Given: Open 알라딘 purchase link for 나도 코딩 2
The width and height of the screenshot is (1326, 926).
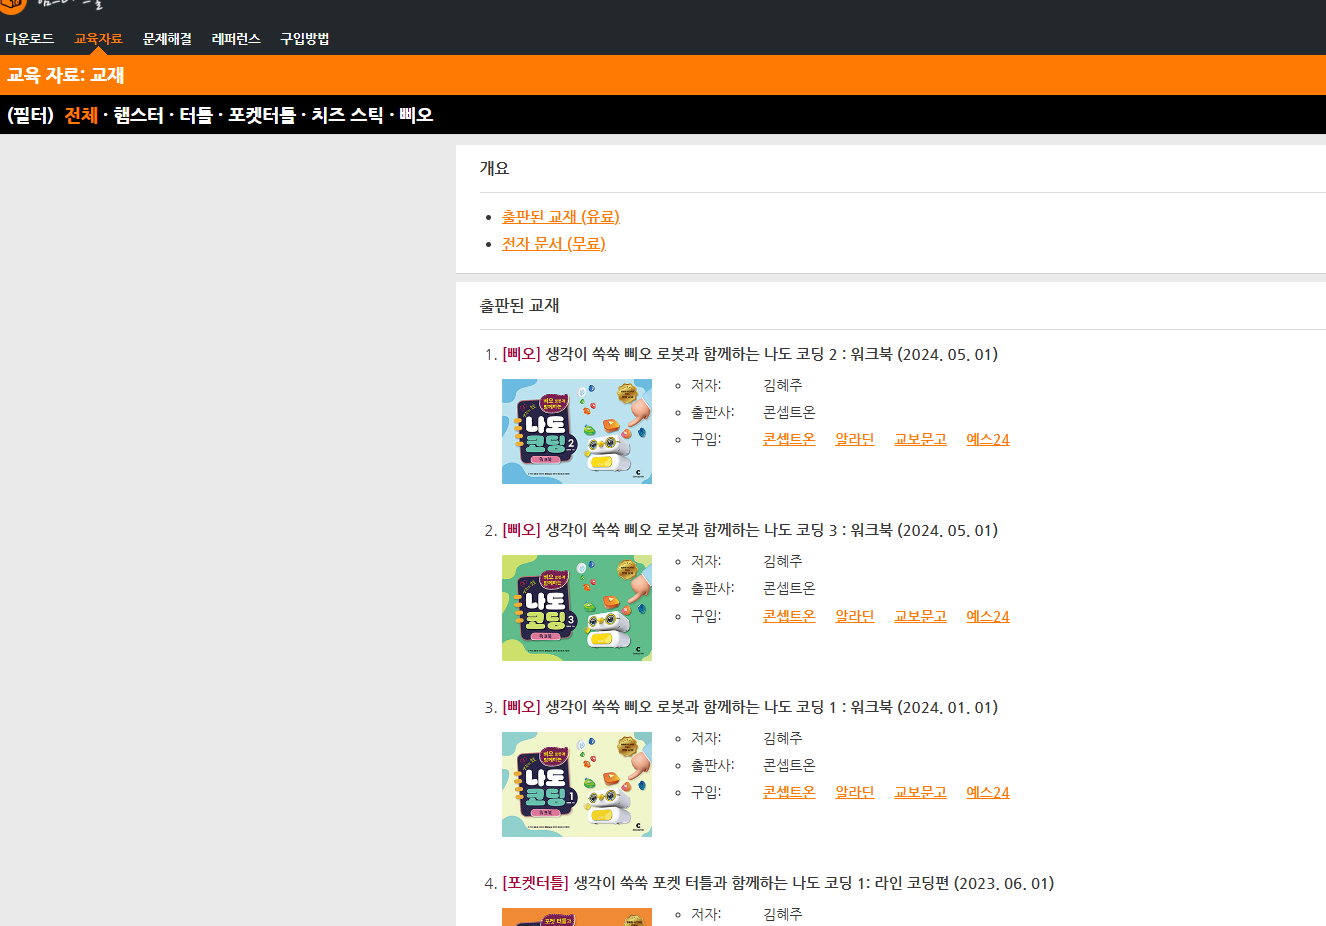Looking at the screenshot, I should click(855, 439).
